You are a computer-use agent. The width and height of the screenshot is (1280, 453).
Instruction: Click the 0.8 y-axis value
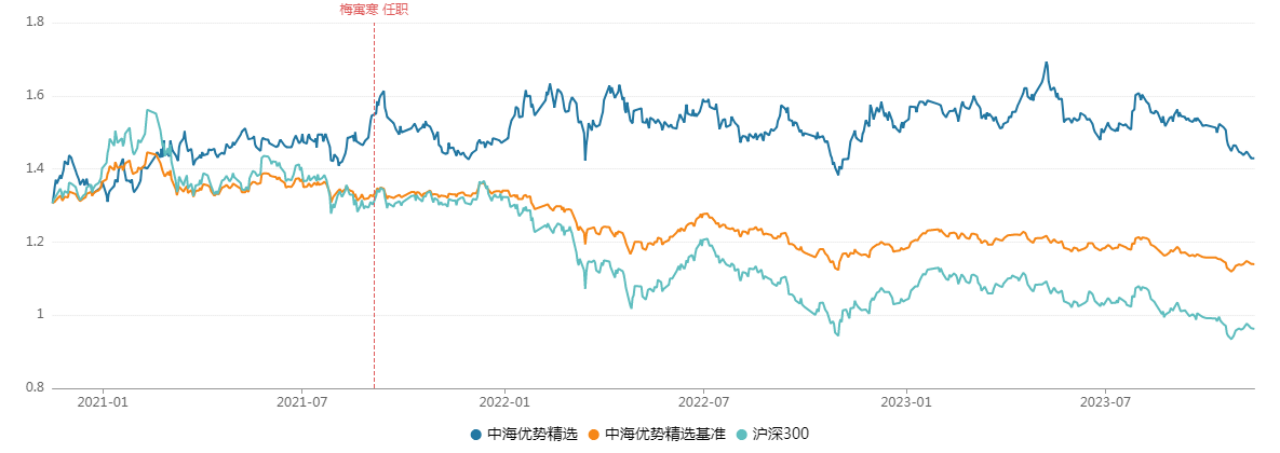coord(33,388)
